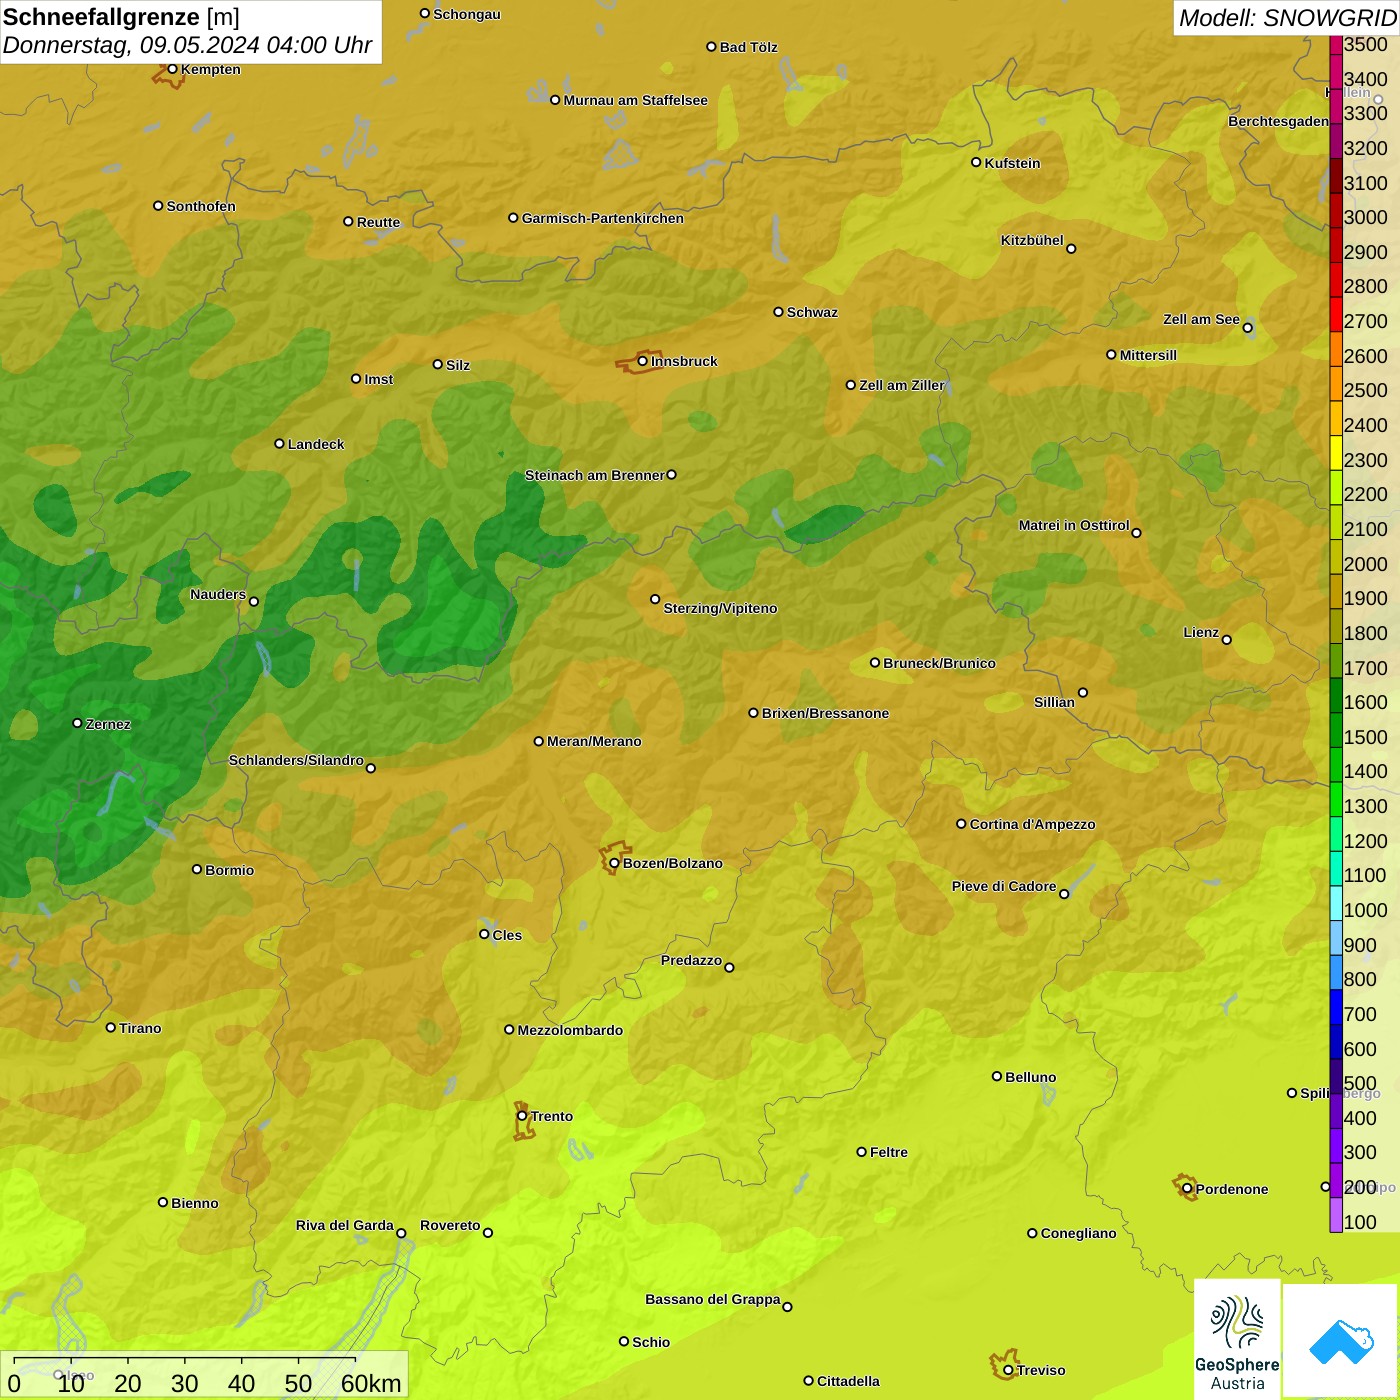This screenshot has height=1400, width=1400.
Task: Click the Predazzo label
Action: pyautogui.click(x=691, y=960)
